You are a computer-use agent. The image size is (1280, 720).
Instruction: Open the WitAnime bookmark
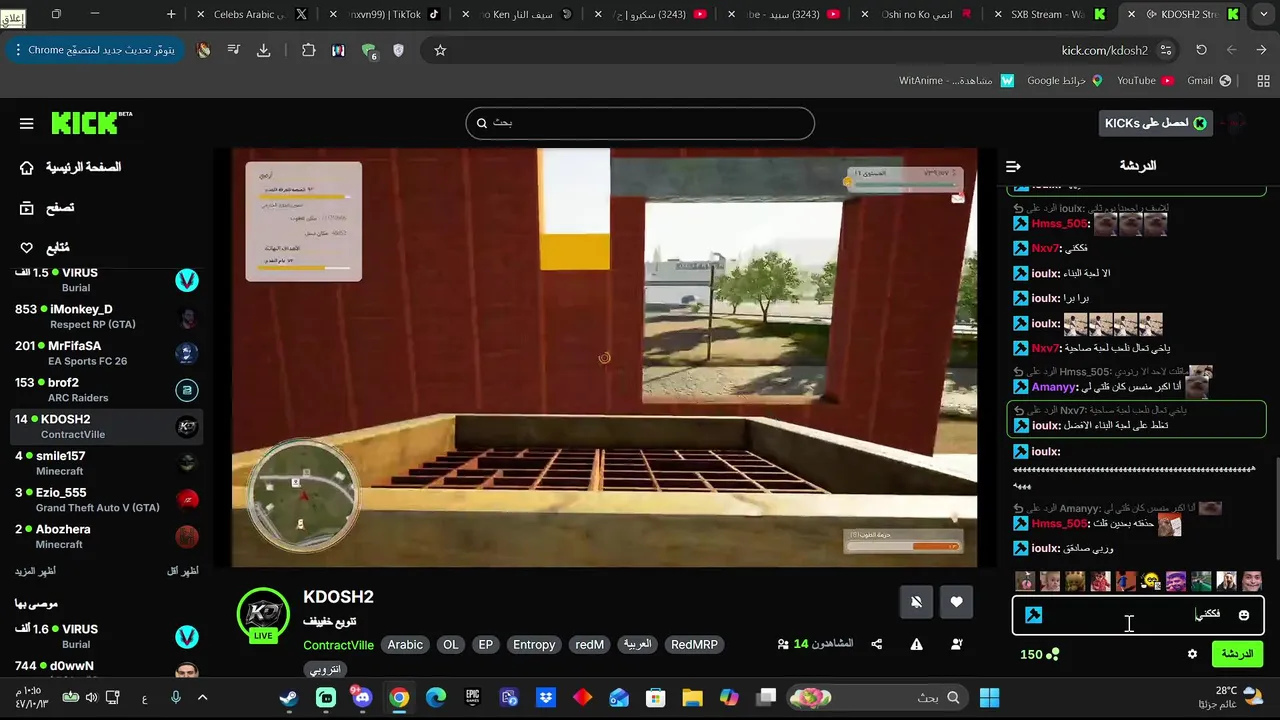tap(956, 81)
